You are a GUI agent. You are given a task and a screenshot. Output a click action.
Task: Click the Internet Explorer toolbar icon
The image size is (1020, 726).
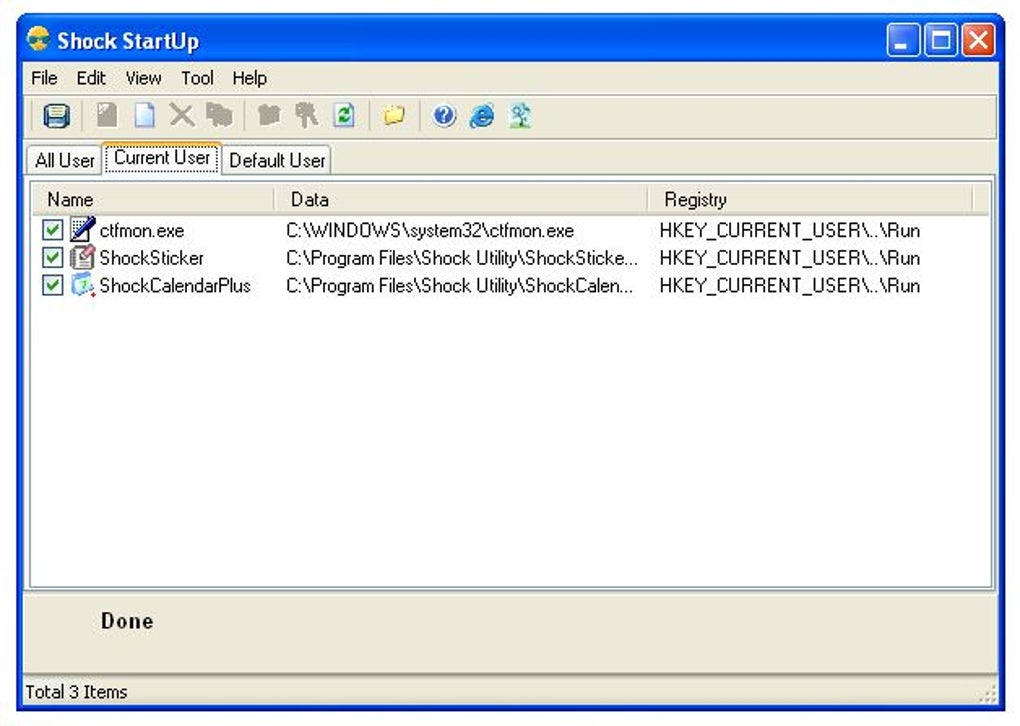coord(482,116)
